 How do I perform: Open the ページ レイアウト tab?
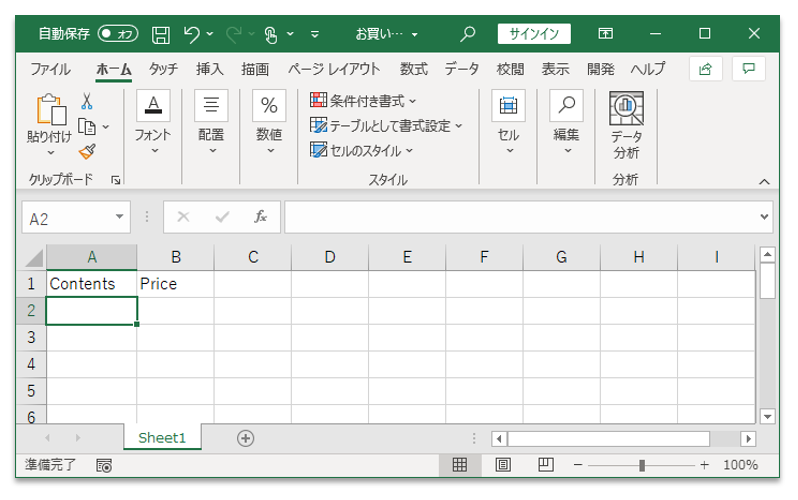(334, 69)
